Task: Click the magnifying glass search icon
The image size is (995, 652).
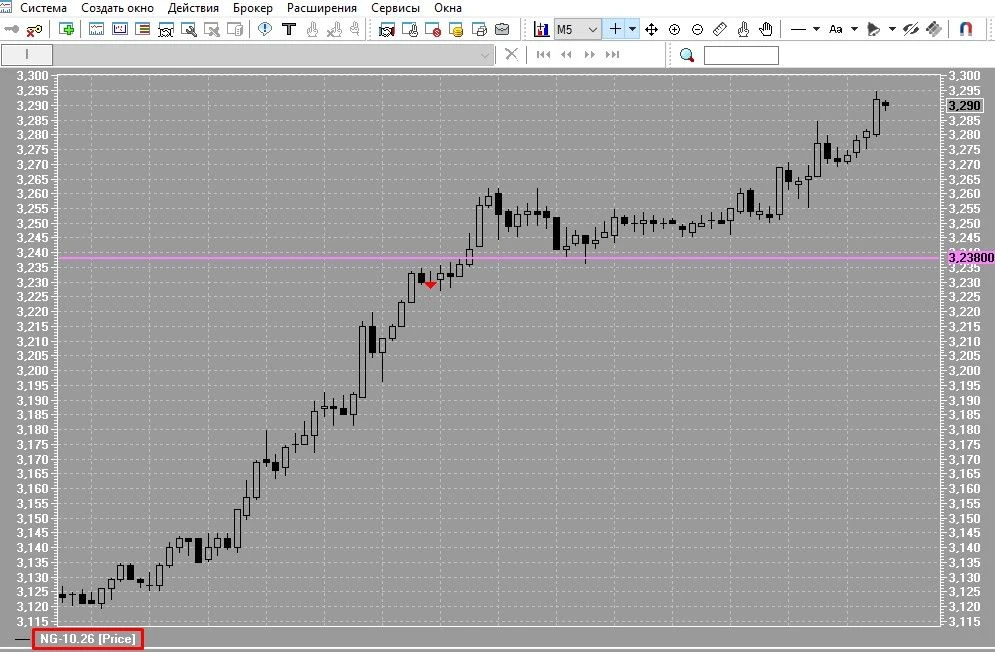Action: 687,55
